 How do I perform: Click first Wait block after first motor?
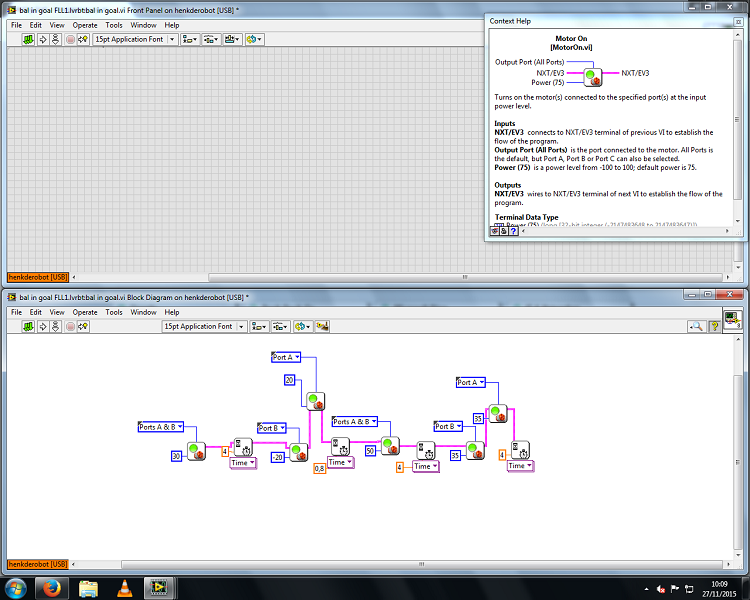(x=243, y=447)
